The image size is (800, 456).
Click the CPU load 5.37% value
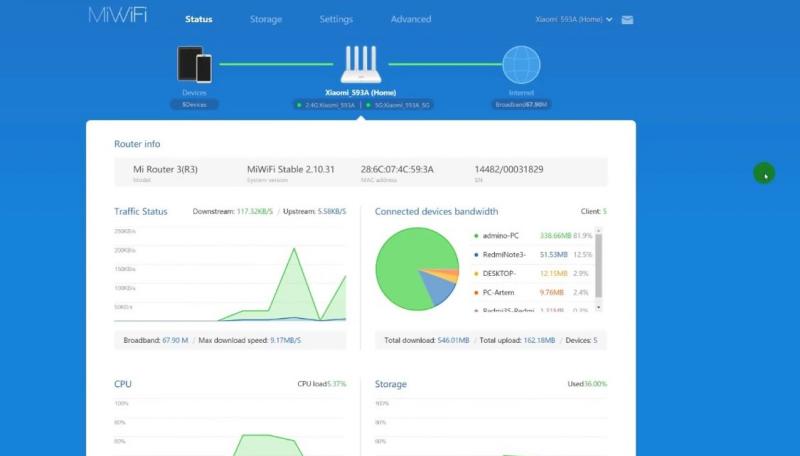[336, 384]
